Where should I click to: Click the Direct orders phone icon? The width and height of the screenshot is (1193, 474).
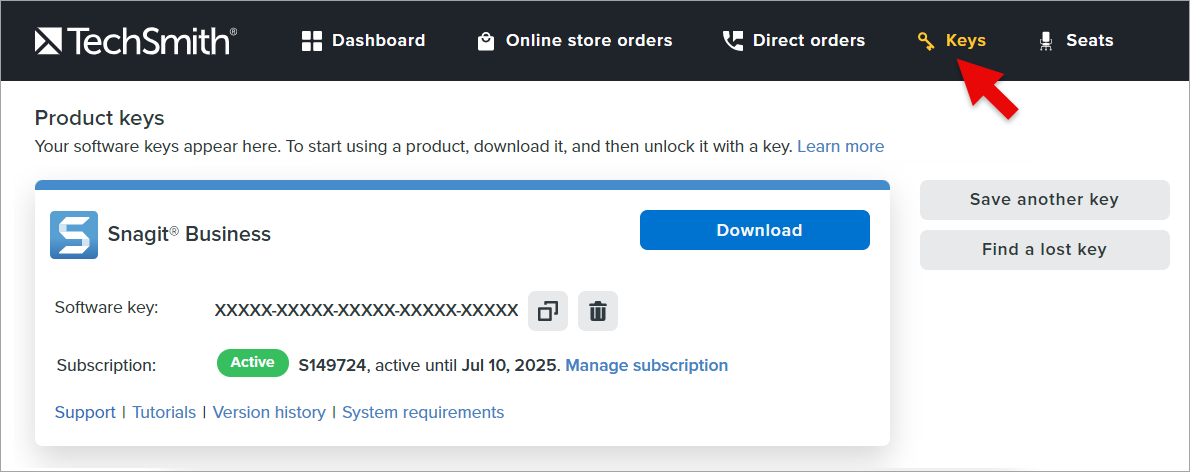(x=733, y=41)
